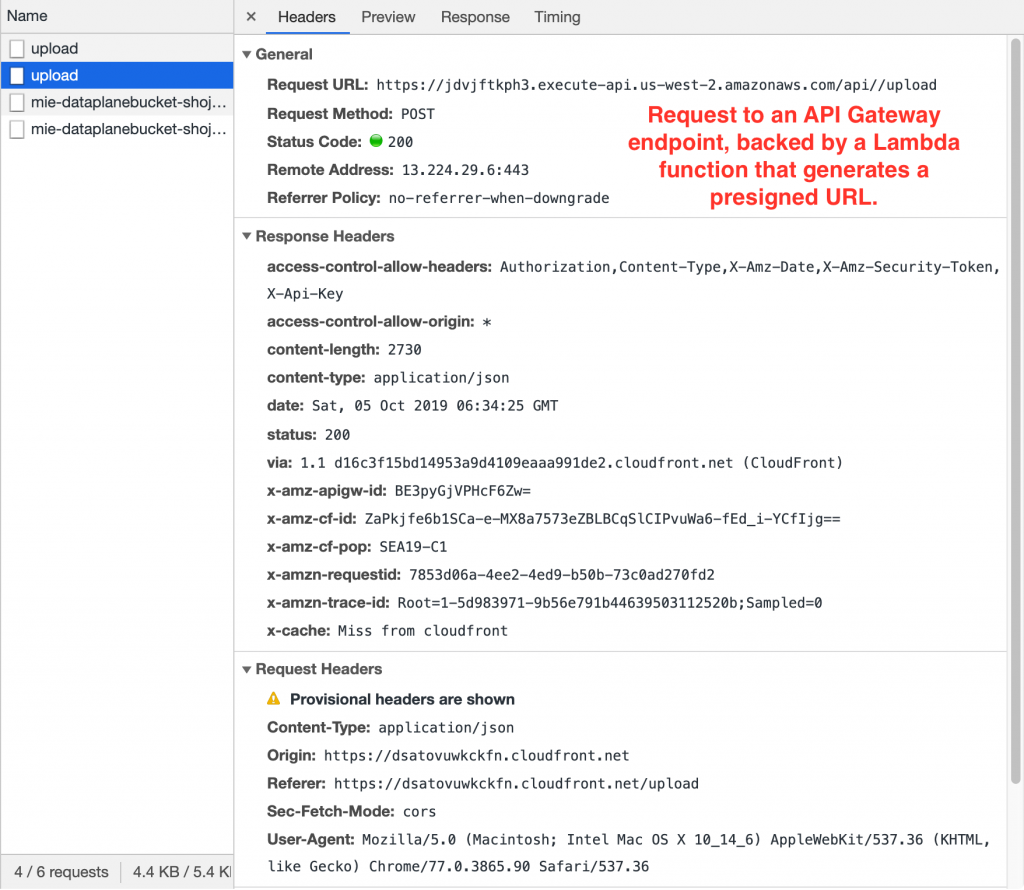Screen dimensions: 1024x890
Task: Collapse the Request Headers section
Action: pos(246,669)
